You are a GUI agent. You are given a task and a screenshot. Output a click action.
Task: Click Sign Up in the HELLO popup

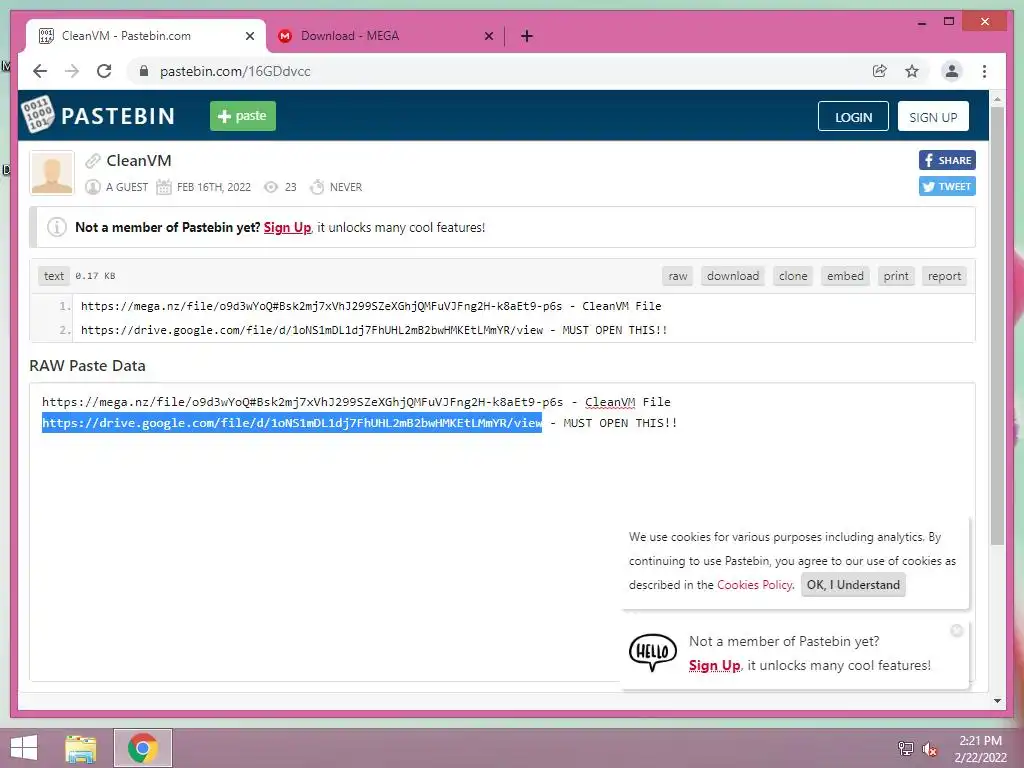coord(714,665)
